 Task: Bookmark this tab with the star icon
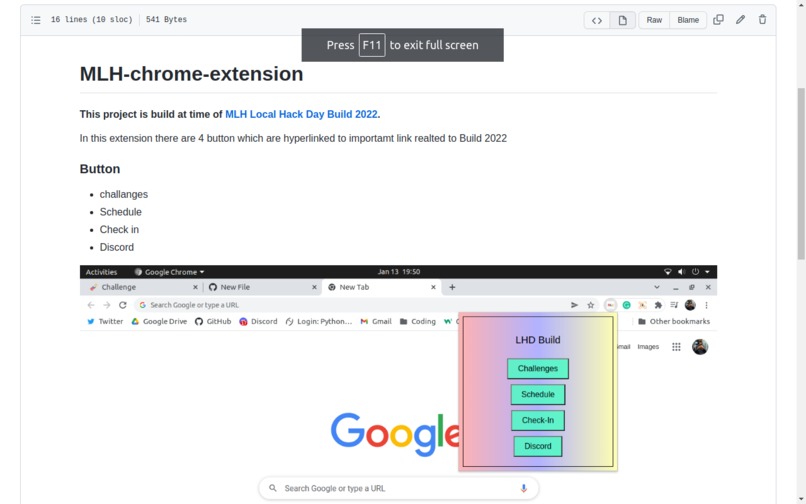pyautogui.click(x=591, y=305)
